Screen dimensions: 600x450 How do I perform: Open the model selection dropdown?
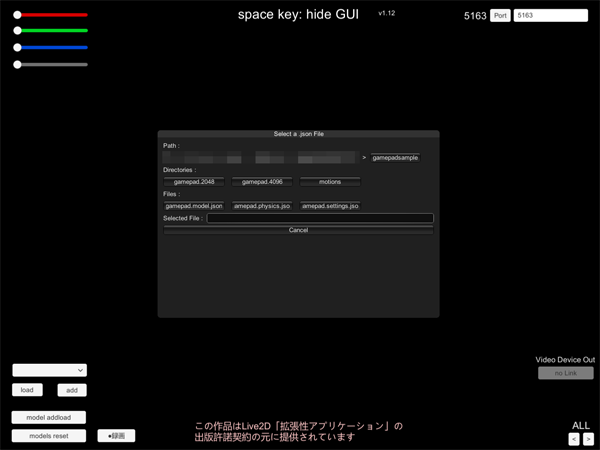(50, 370)
